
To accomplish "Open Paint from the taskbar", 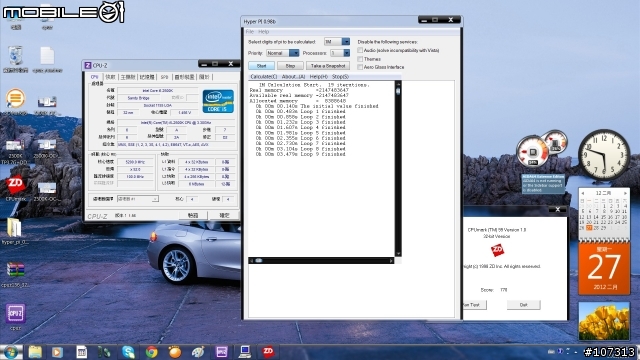I will point(198,352).
